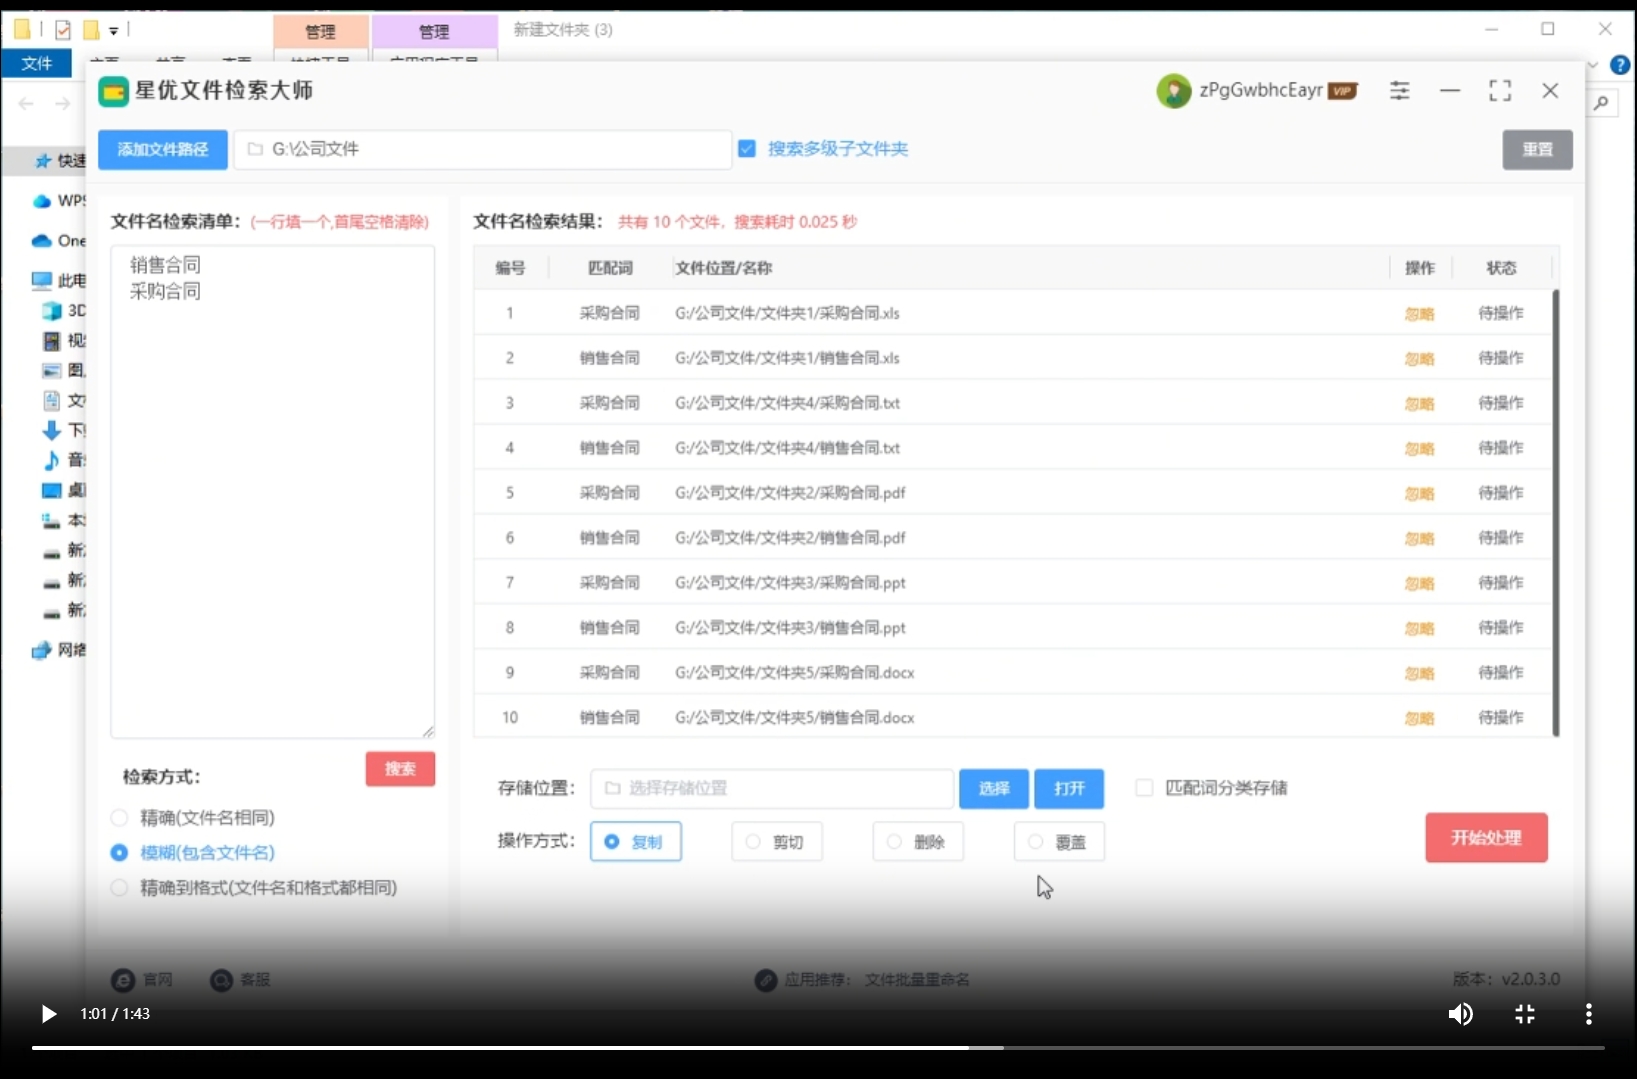1637x1079 pixels.
Task: Select the 剪切 operation option
Action: (754, 842)
